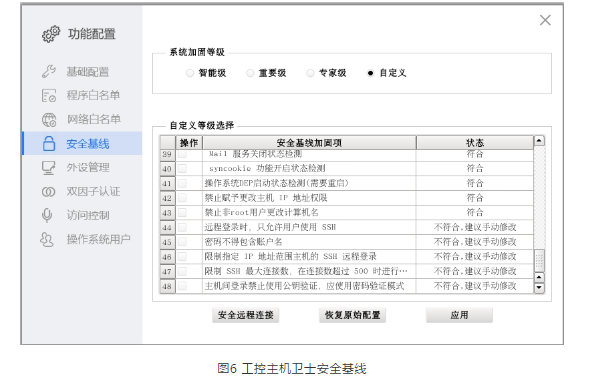Tick row 45 密码不得包含账户名 checkbox
591x386 pixels.
click(182, 242)
